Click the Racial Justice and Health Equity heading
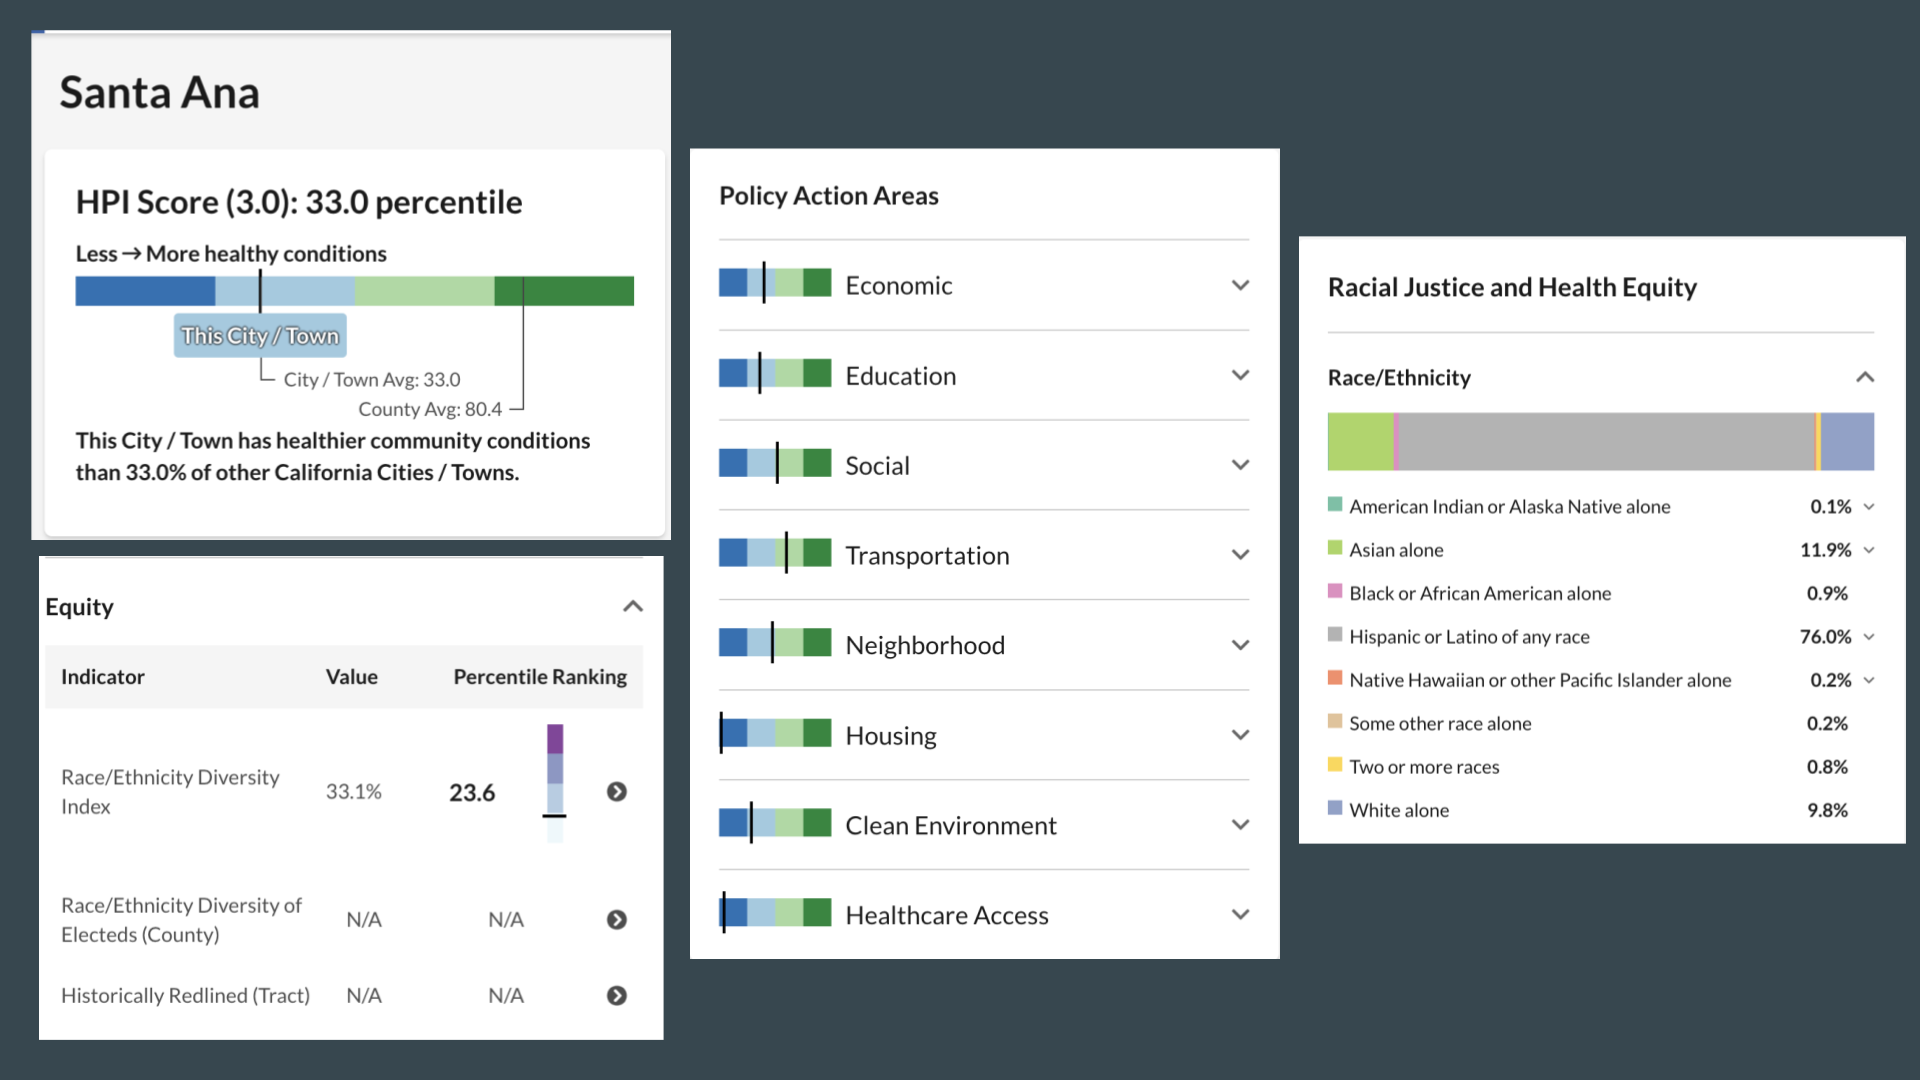Image resolution: width=1920 pixels, height=1080 pixels. click(1512, 288)
